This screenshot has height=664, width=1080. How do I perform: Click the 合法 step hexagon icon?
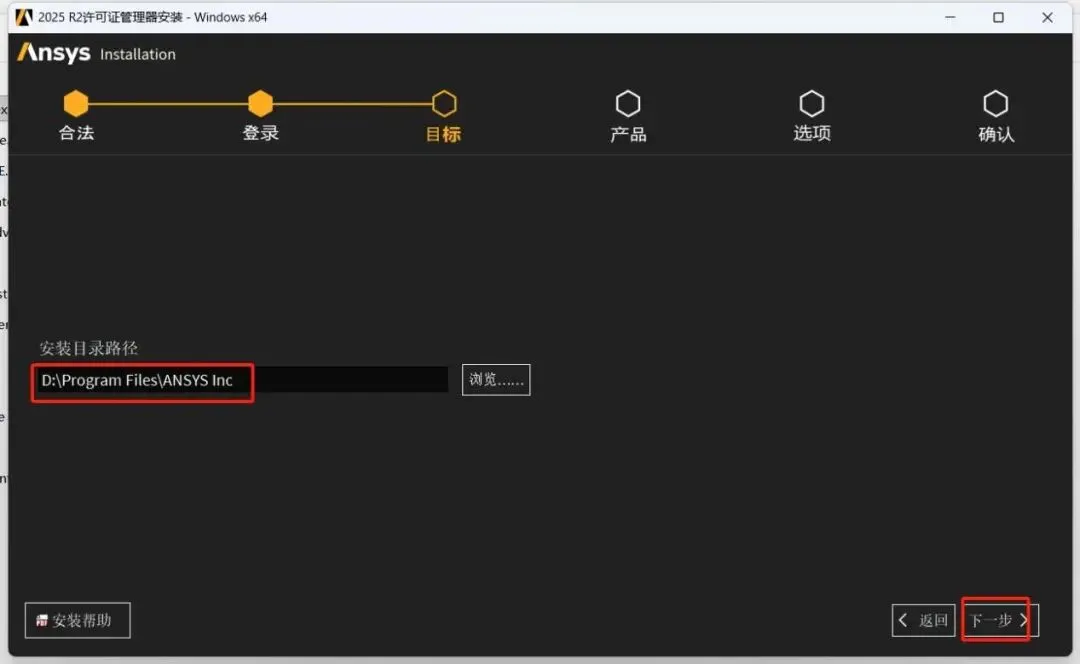[76, 104]
